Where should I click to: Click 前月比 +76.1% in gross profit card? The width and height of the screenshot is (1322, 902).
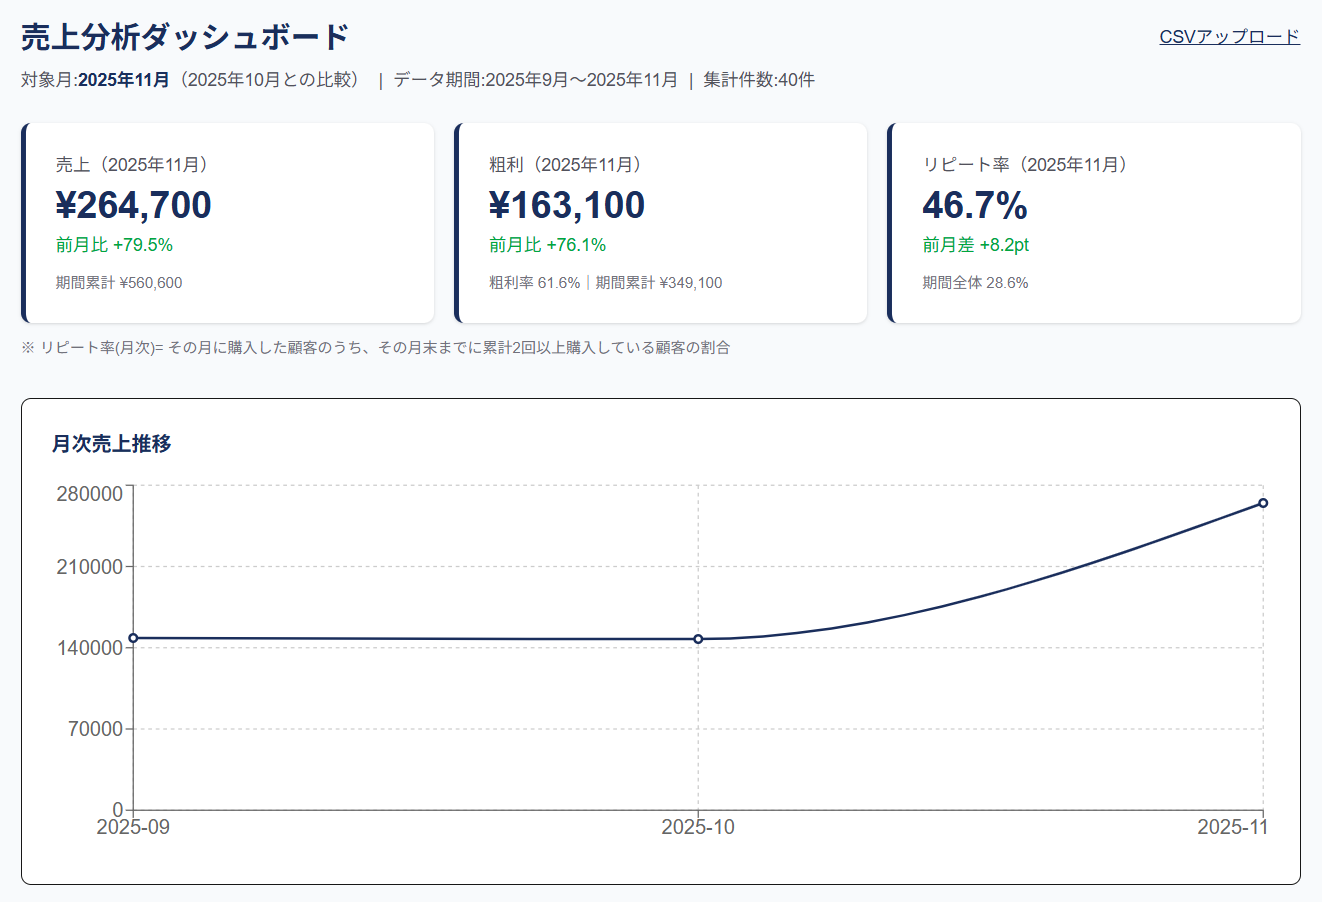547,245
